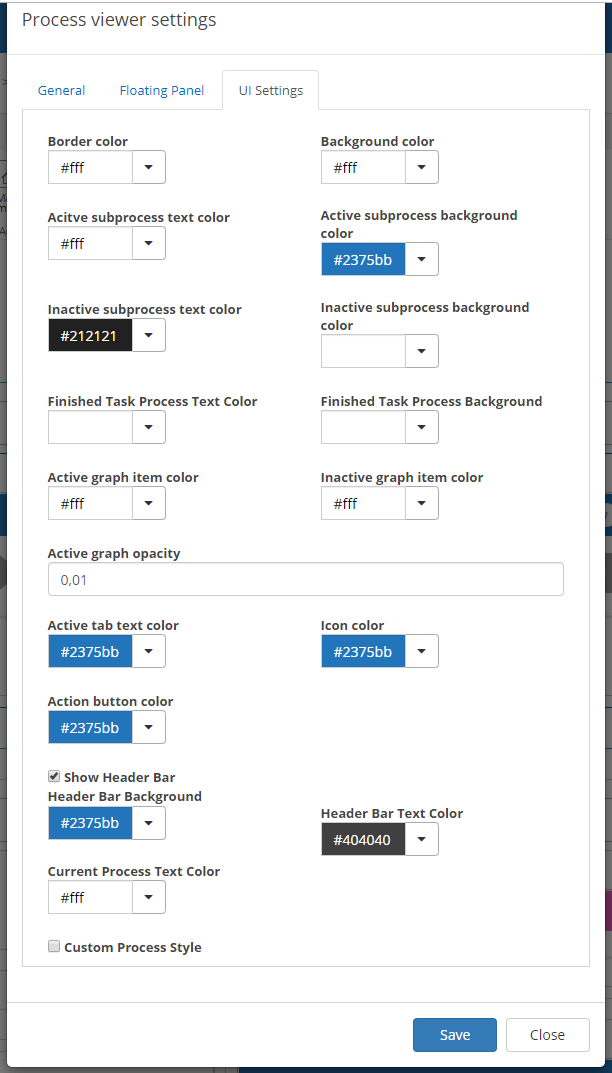Save the process viewer settings

point(455,1035)
